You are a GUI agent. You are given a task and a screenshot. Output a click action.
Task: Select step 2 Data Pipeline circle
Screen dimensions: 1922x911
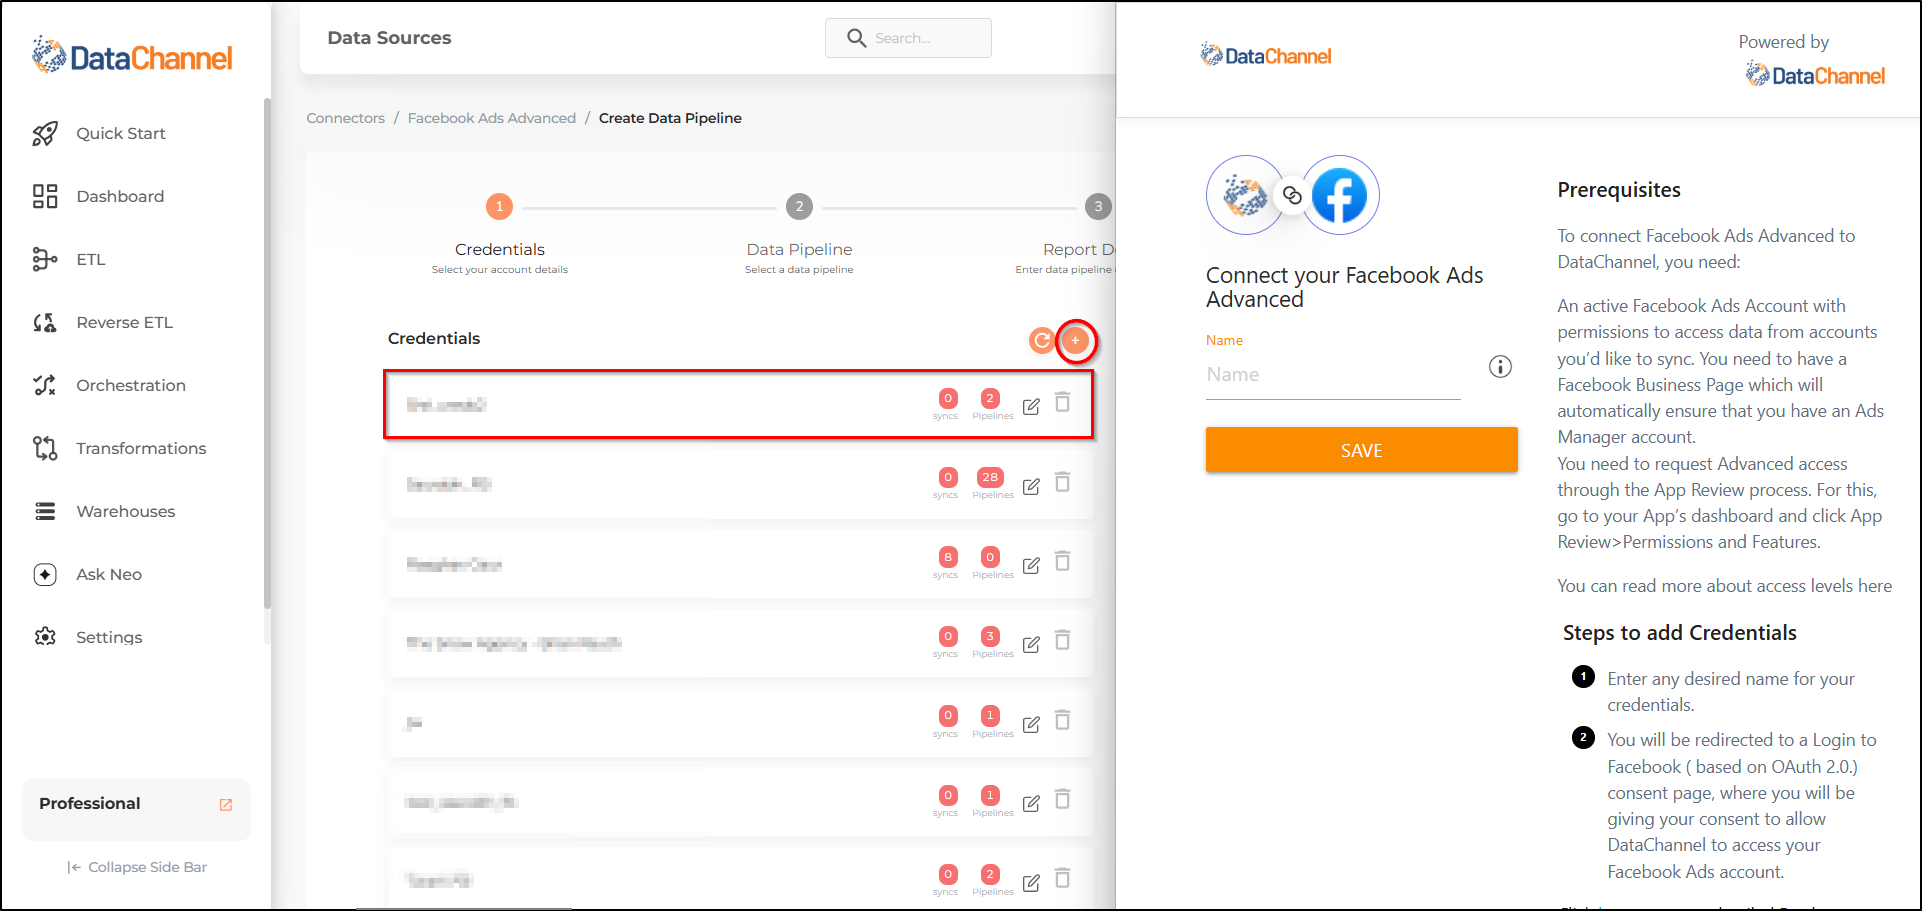tap(799, 207)
